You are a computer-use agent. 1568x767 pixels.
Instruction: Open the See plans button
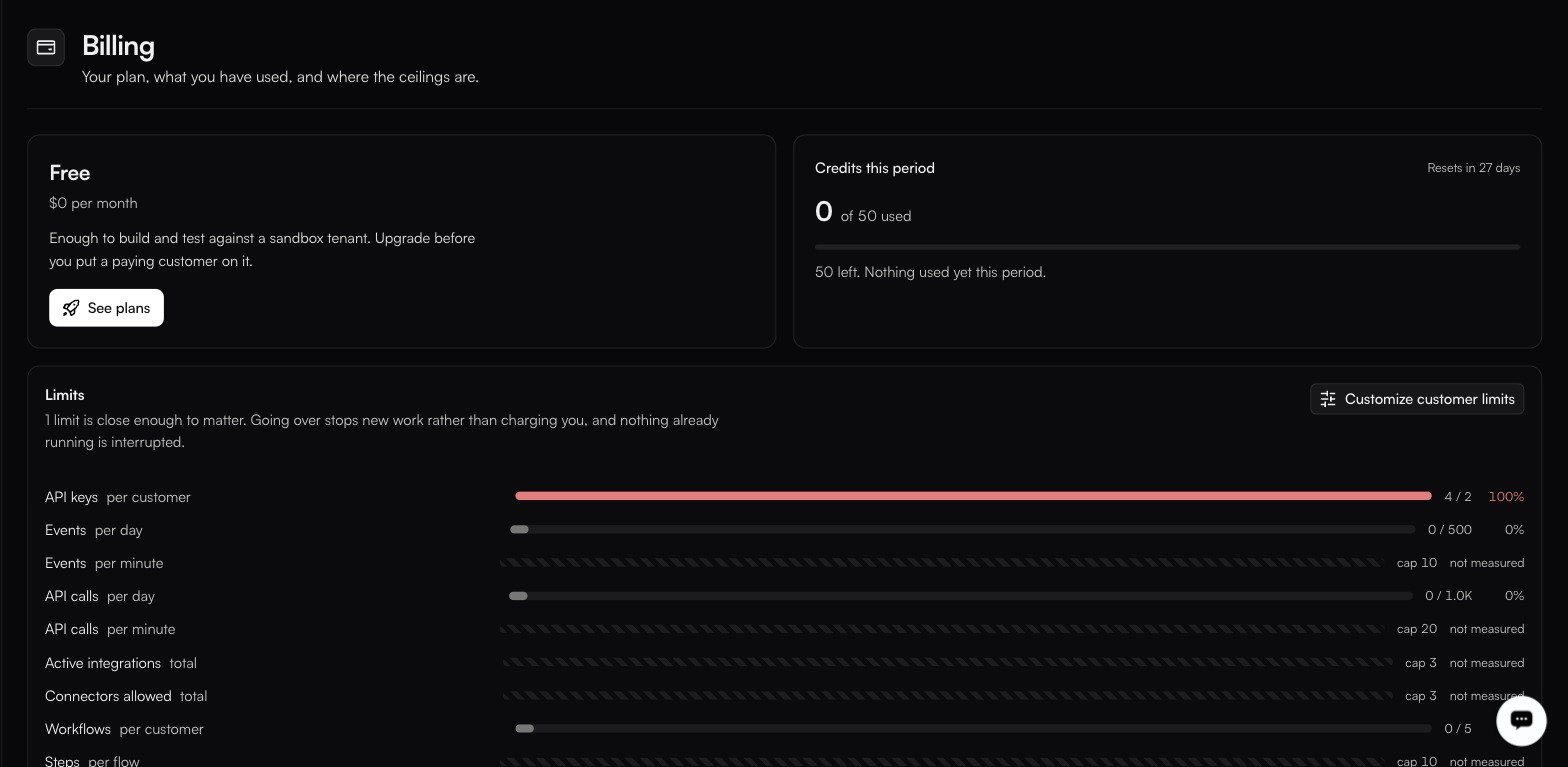106,308
